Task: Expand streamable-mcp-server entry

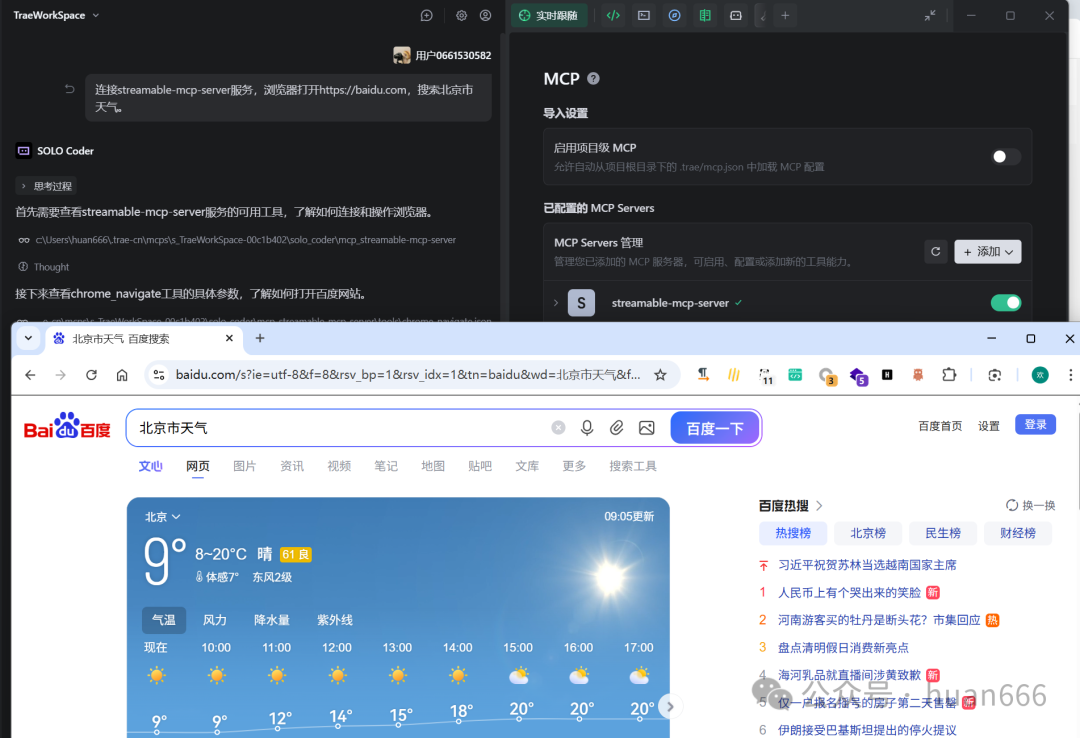Action: tap(556, 303)
